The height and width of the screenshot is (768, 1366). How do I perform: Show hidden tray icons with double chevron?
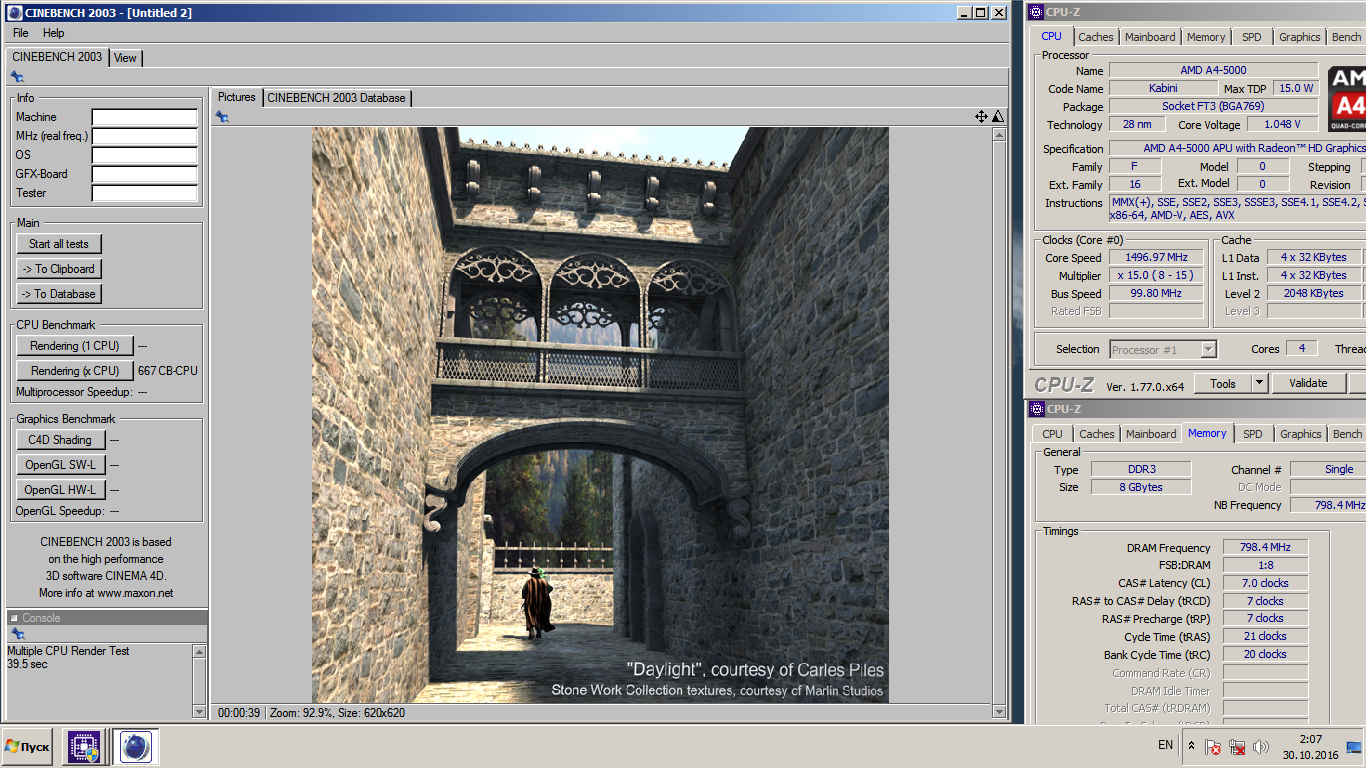click(x=1191, y=746)
